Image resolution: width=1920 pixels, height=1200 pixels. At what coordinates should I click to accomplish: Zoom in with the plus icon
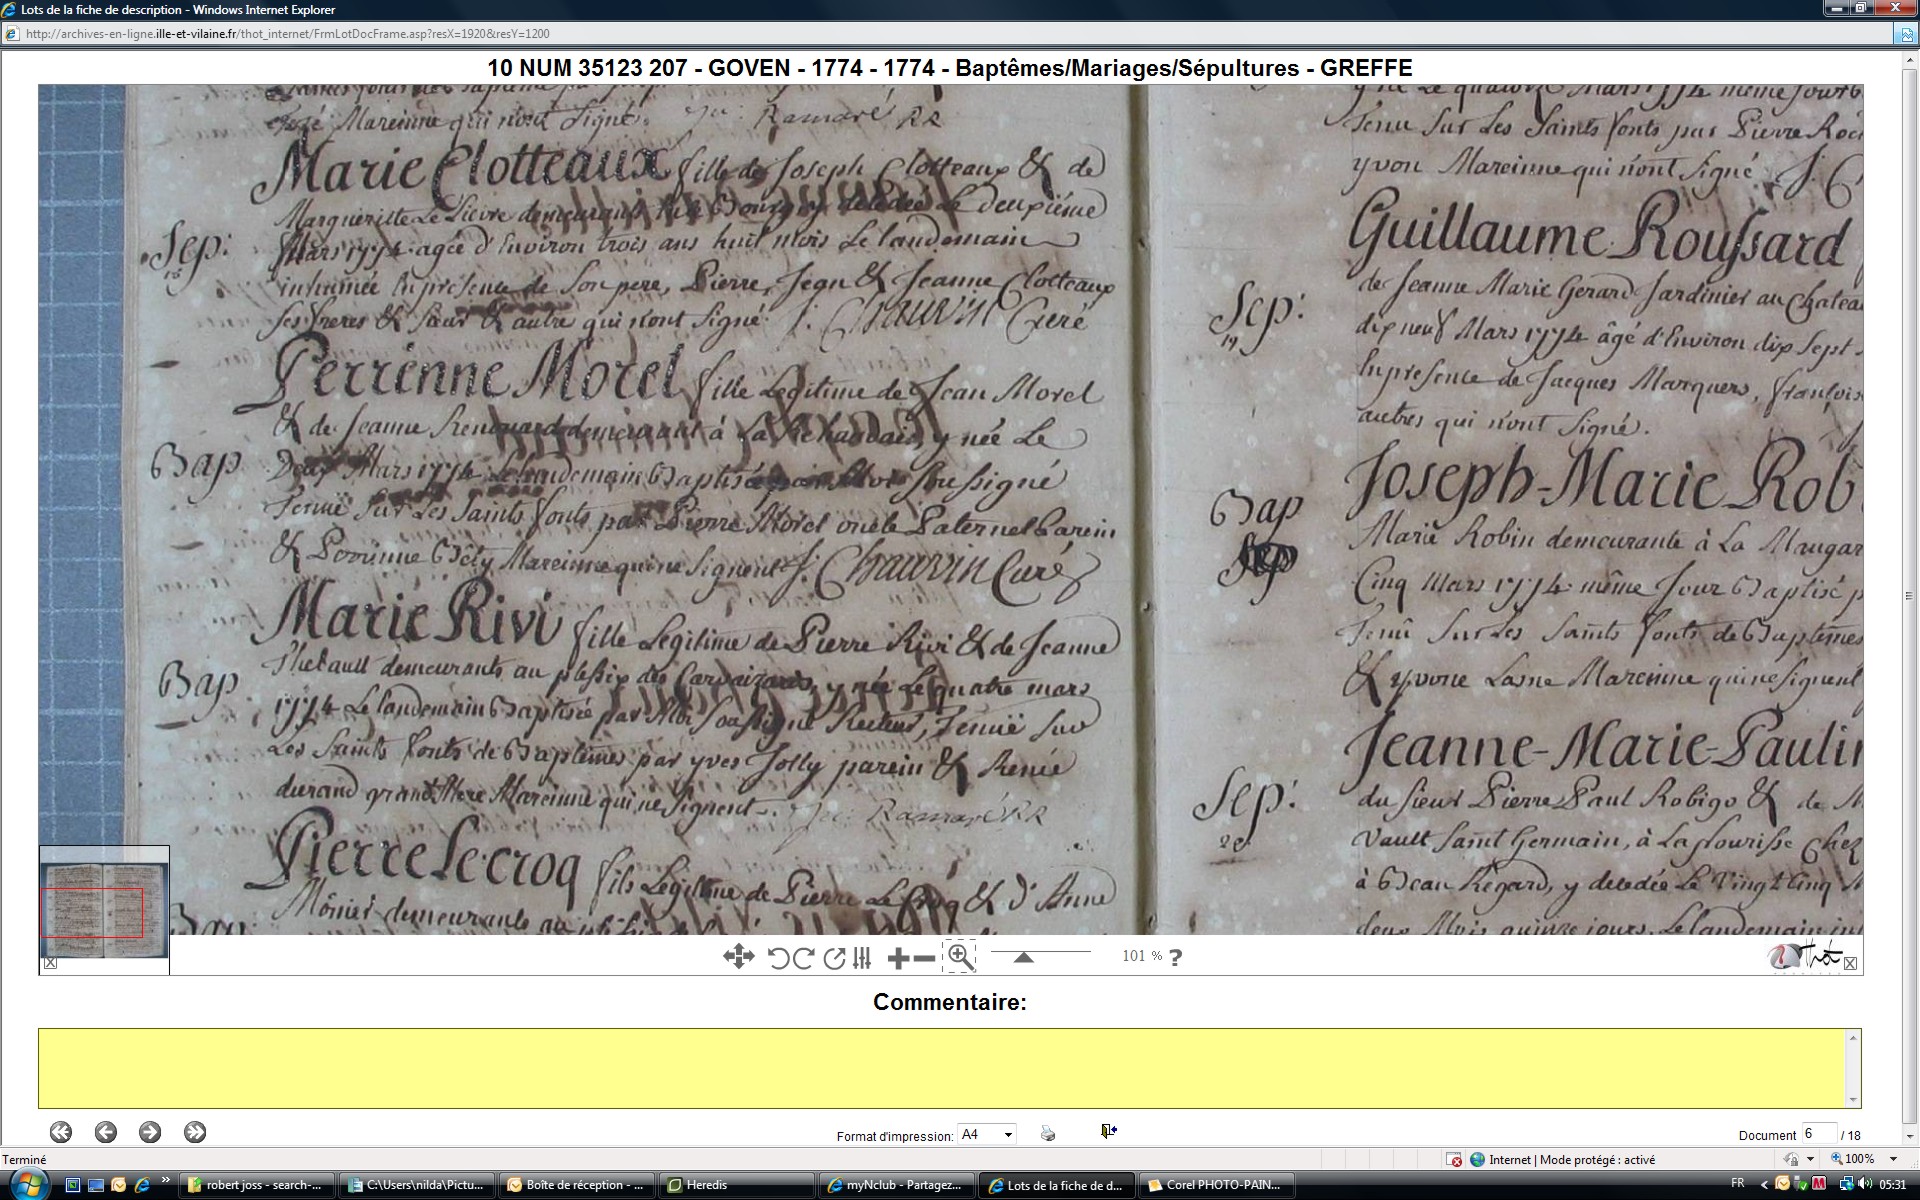point(897,958)
